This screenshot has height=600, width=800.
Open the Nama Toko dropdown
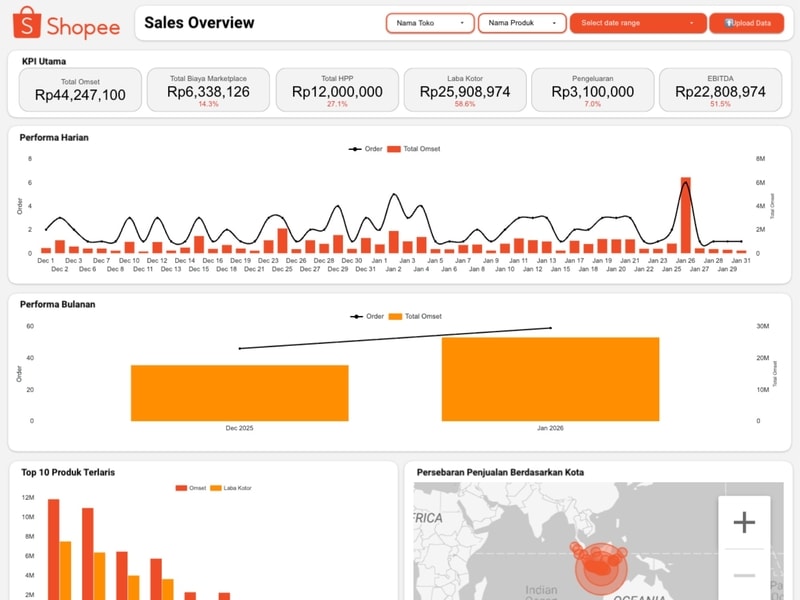[x=430, y=23]
